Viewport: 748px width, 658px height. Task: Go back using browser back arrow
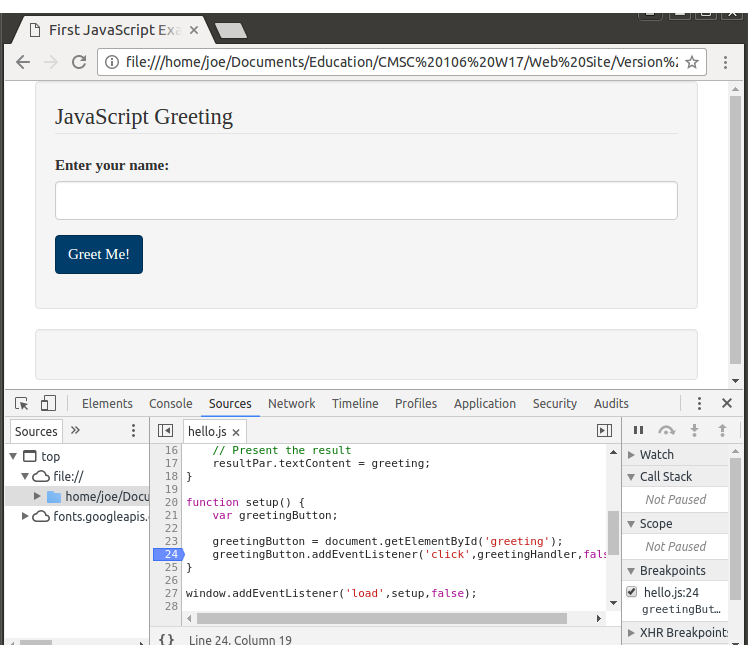pyautogui.click(x=22, y=62)
